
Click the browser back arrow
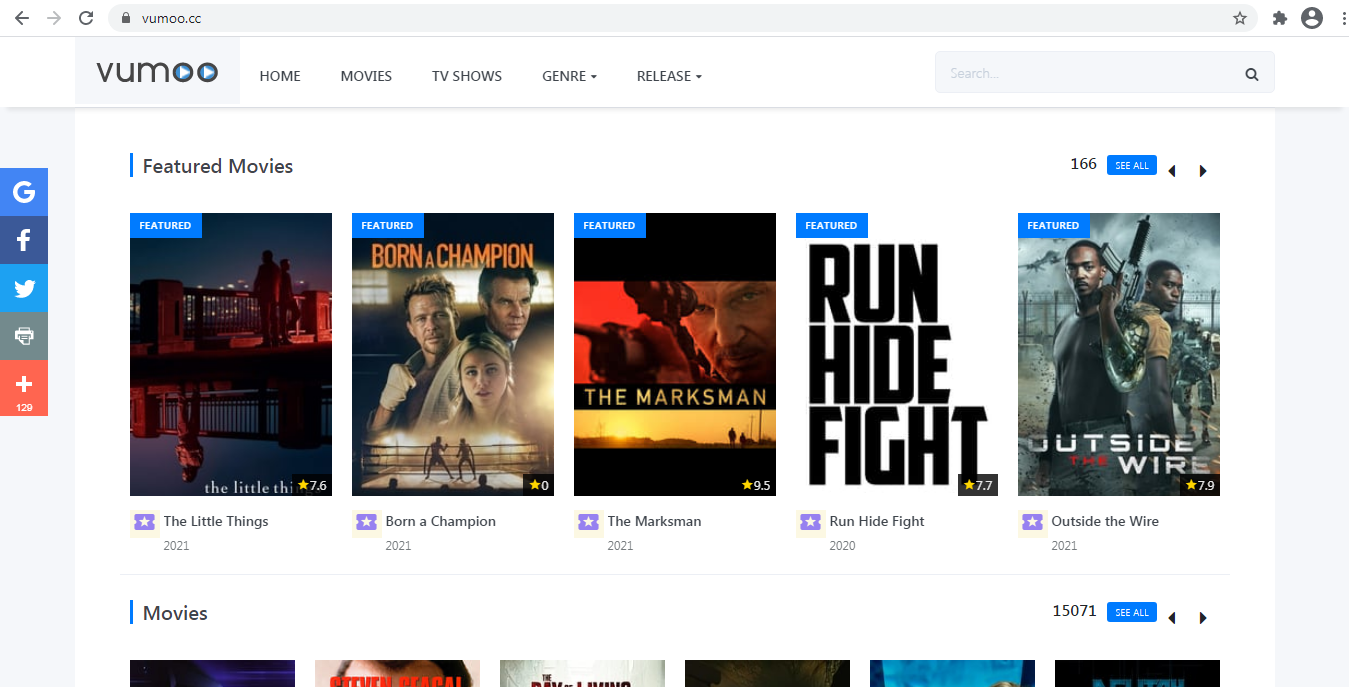click(22, 18)
